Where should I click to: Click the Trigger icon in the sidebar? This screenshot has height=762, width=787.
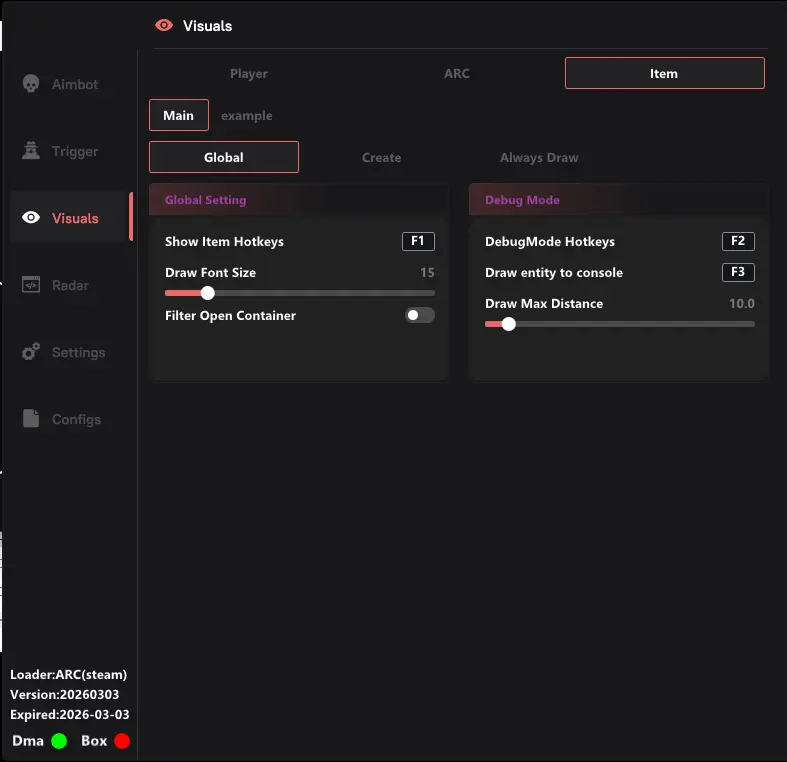tap(31, 151)
